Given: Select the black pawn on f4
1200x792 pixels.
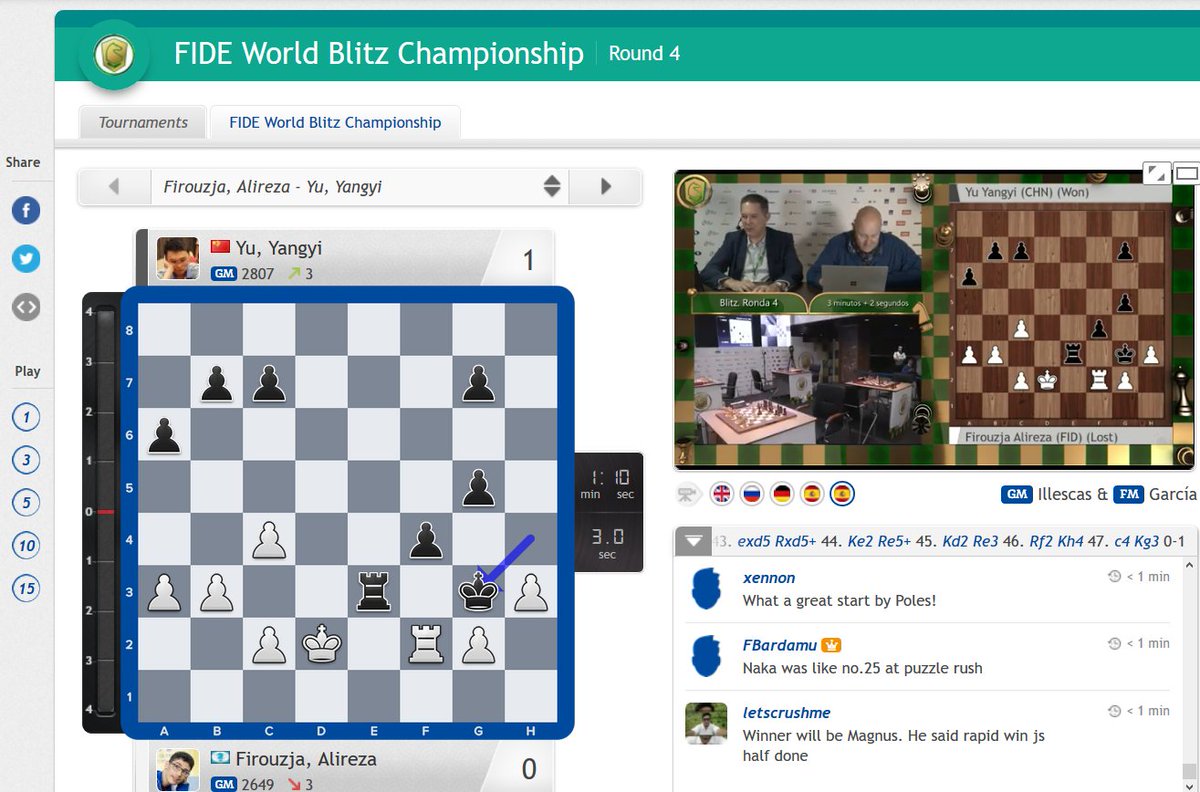Looking at the screenshot, I should [426, 540].
